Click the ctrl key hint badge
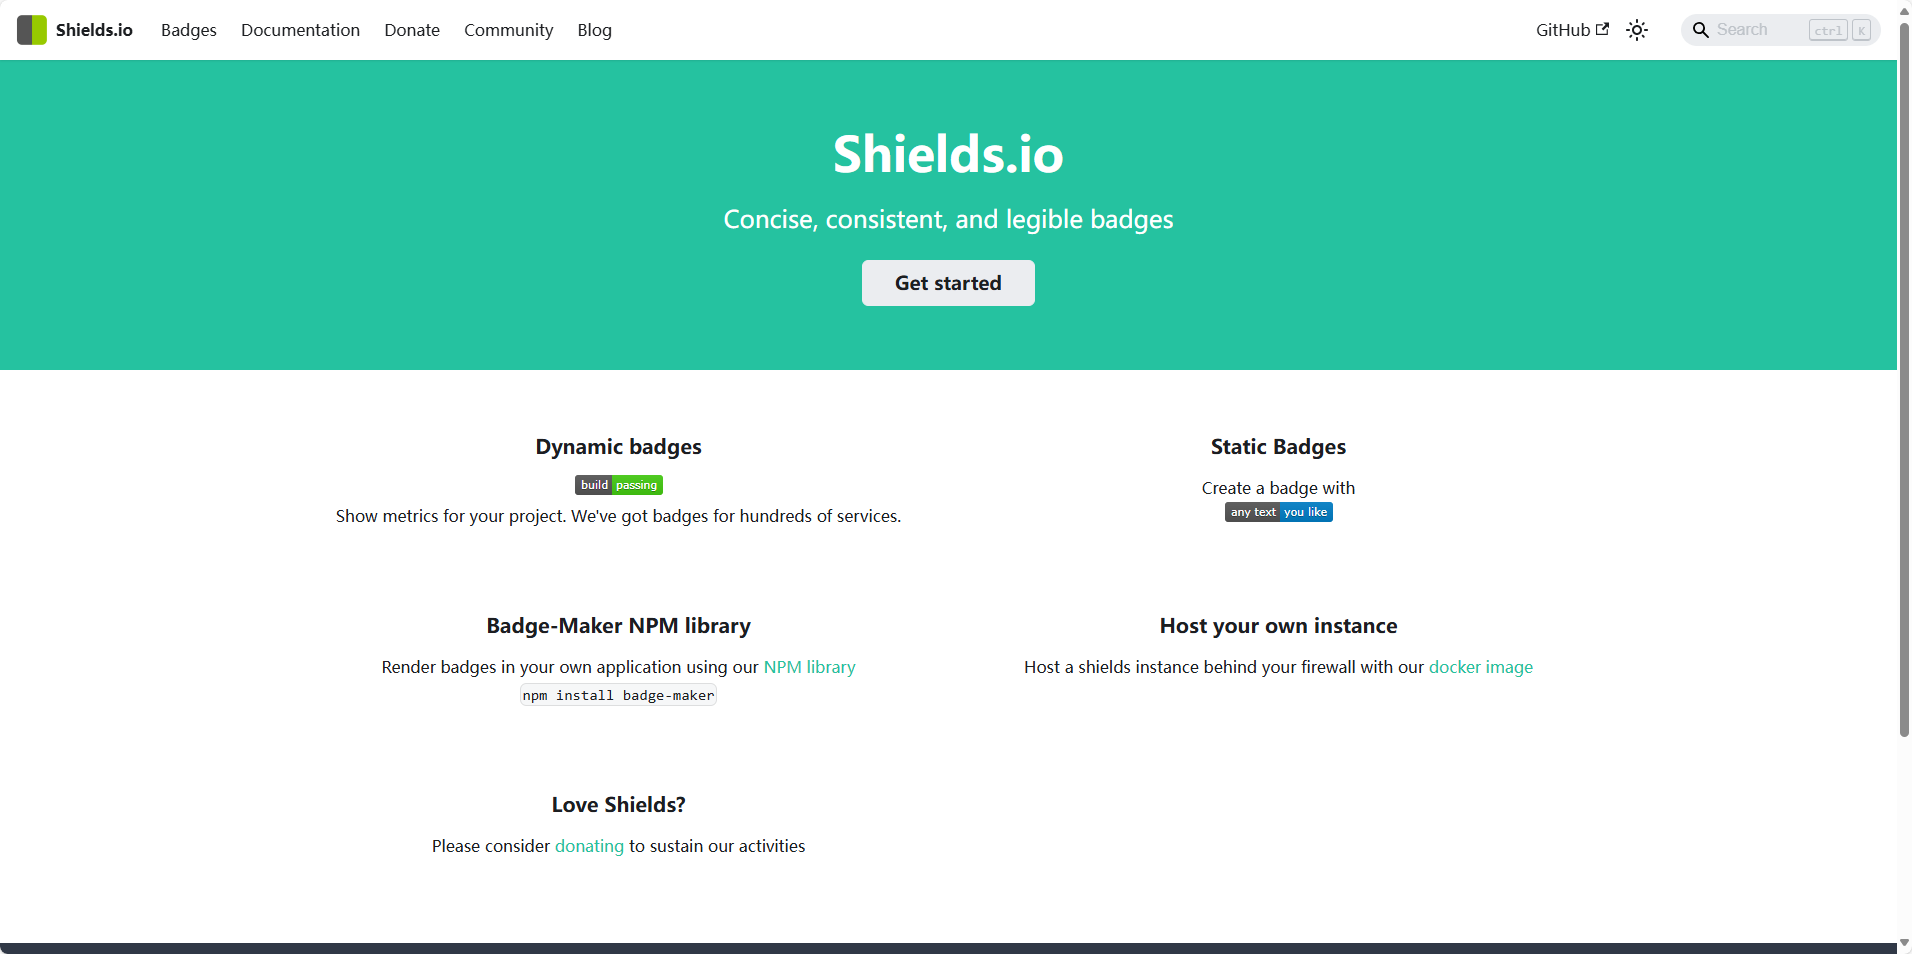This screenshot has height=954, width=1912. pyautogui.click(x=1828, y=30)
